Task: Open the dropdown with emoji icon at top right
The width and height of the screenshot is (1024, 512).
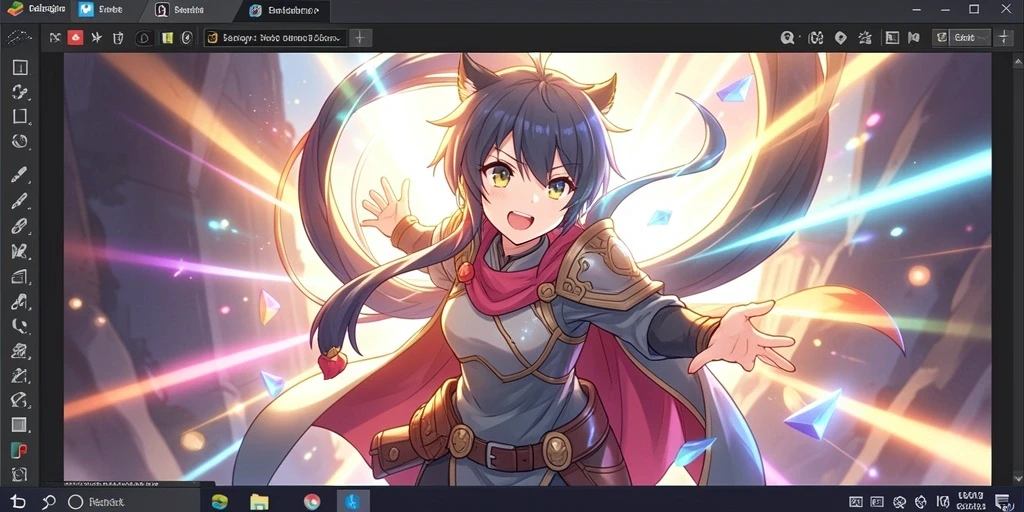Action: 961,38
